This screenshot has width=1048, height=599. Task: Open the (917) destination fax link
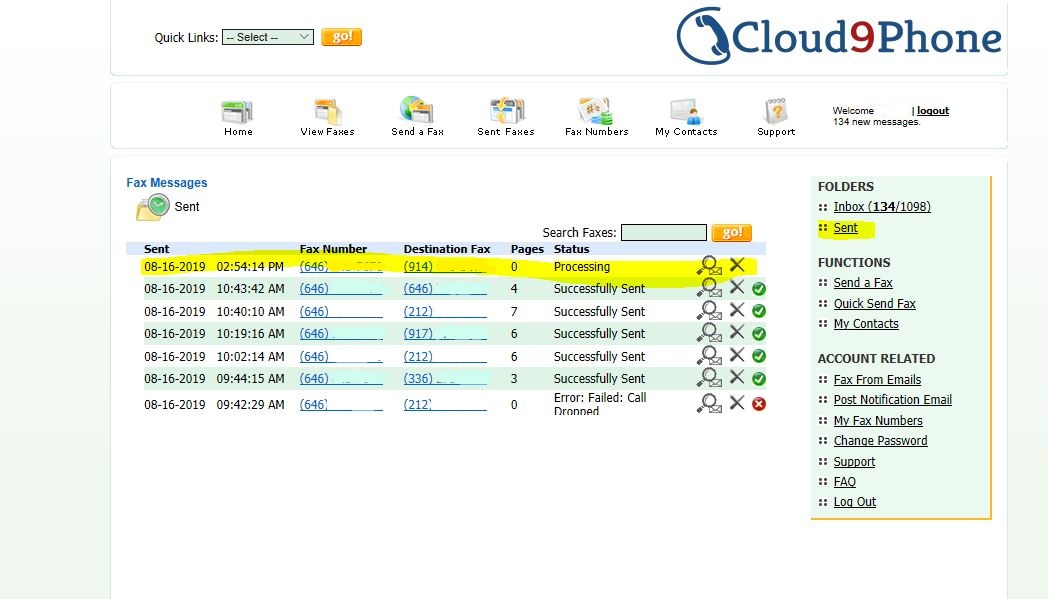(x=444, y=333)
